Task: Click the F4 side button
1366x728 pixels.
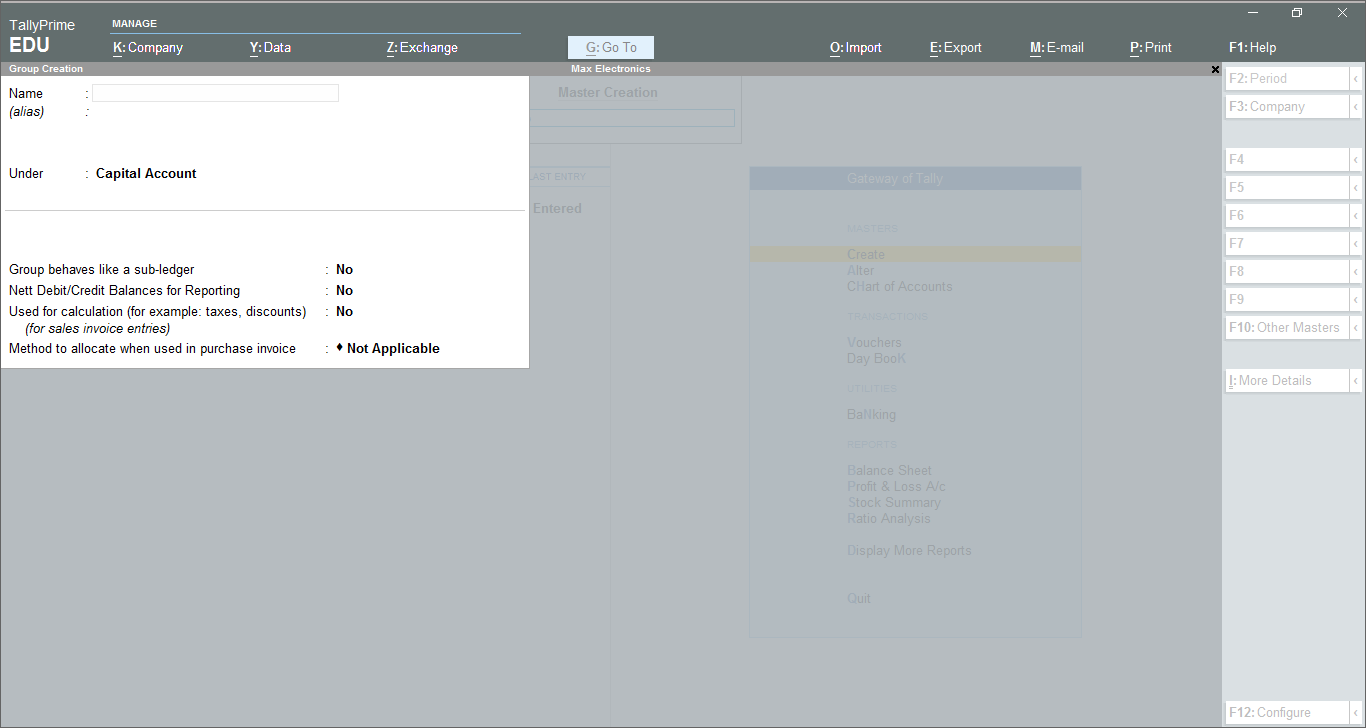Action: [1287, 159]
